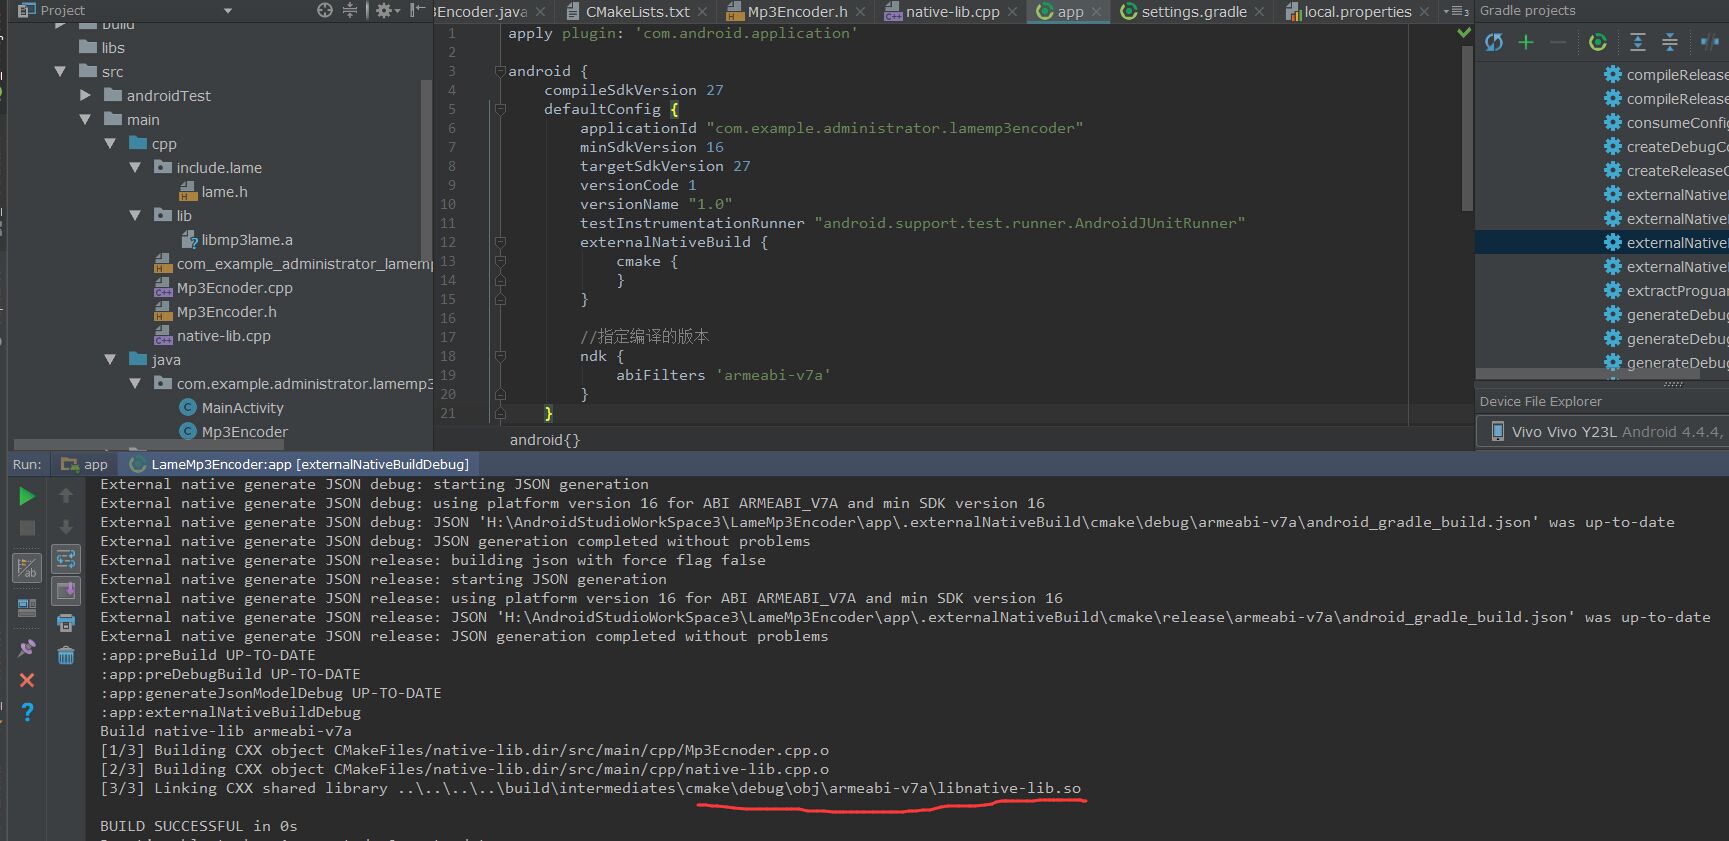The width and height of the screenshot is (1729, 841).
Task: Collapse the java folder
Action: coord(110,359)
